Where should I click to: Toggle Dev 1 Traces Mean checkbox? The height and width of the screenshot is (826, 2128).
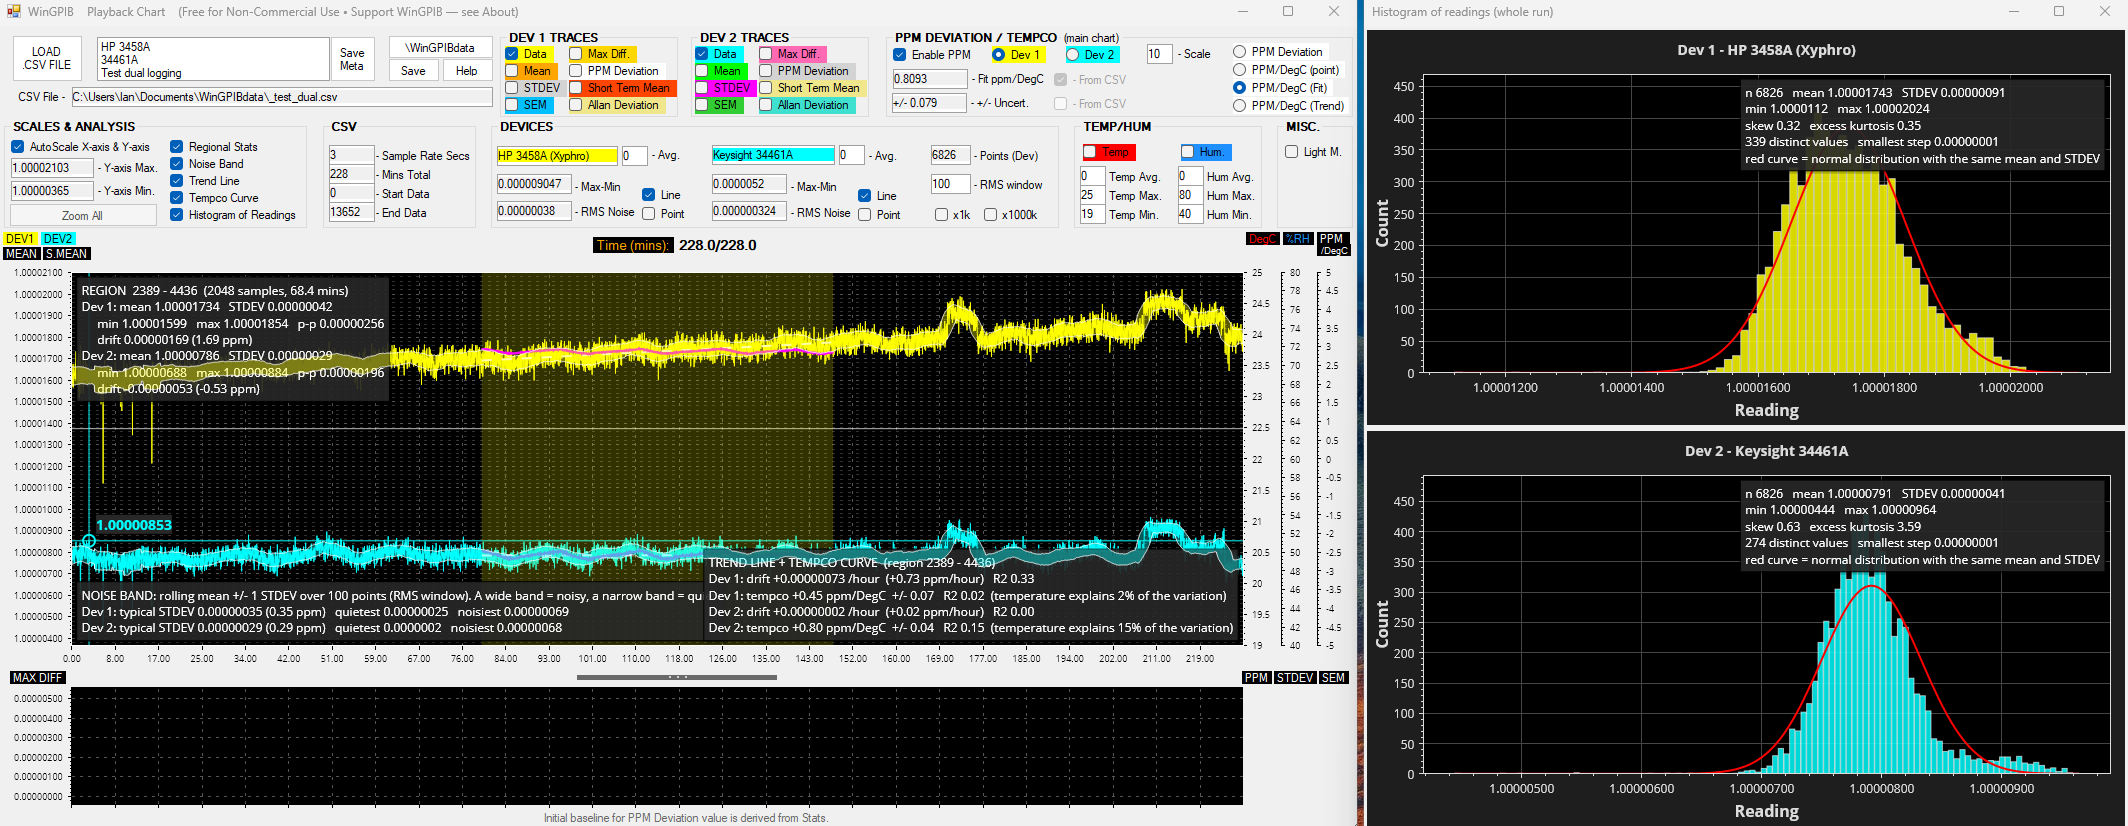(512, 71)
